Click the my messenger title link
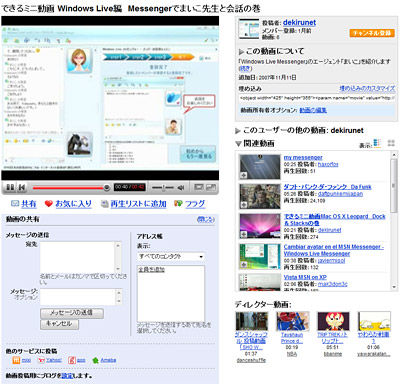 (x=303, y=157)
